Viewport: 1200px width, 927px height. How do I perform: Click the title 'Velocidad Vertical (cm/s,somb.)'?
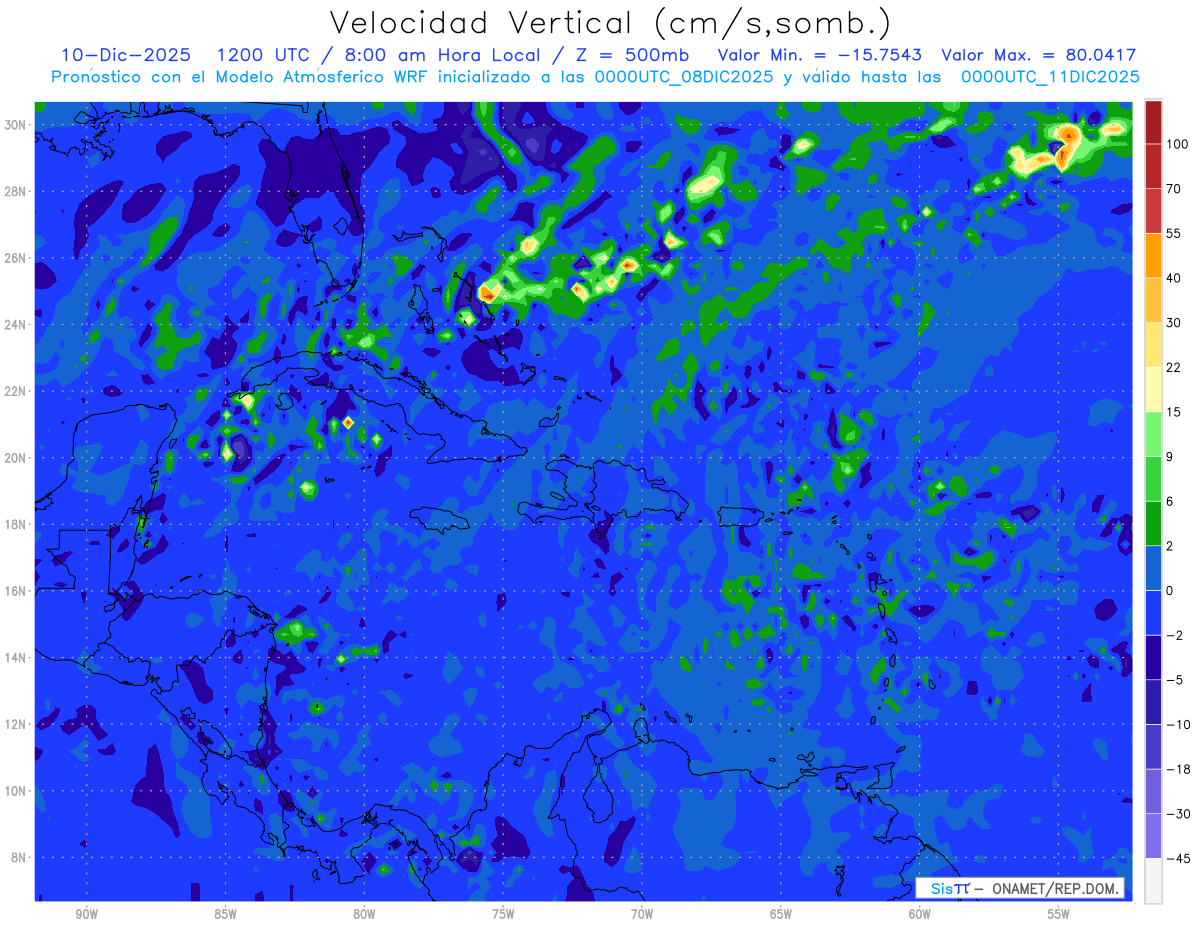click(x=610, y=24)
